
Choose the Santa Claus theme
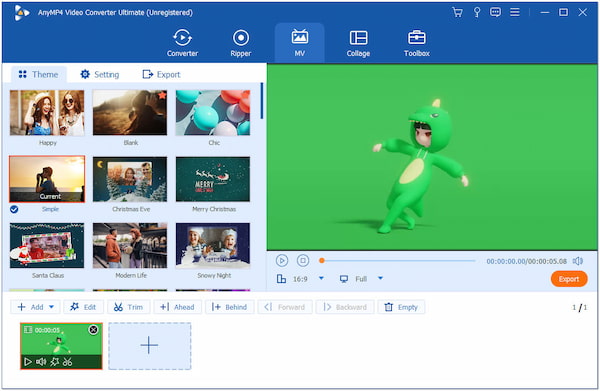(47, 246)
